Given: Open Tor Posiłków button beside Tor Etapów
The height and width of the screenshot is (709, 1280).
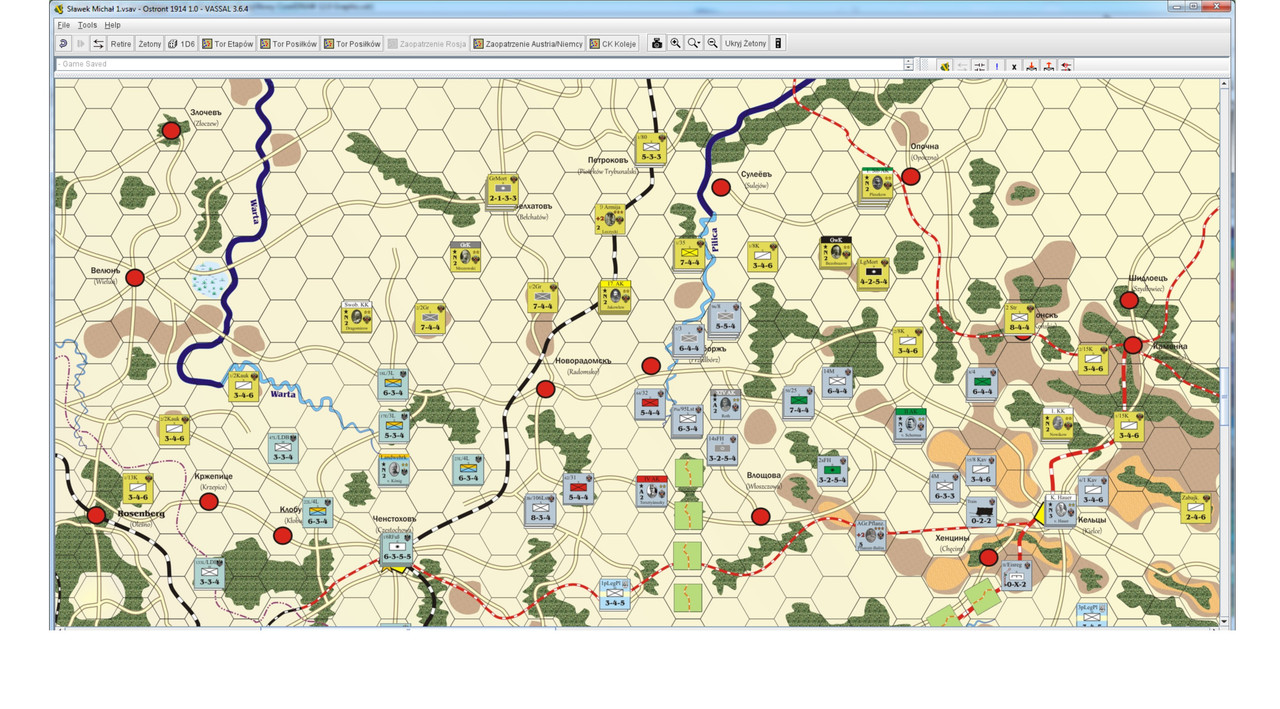Looking at the screenshot, I should (288, 44).
